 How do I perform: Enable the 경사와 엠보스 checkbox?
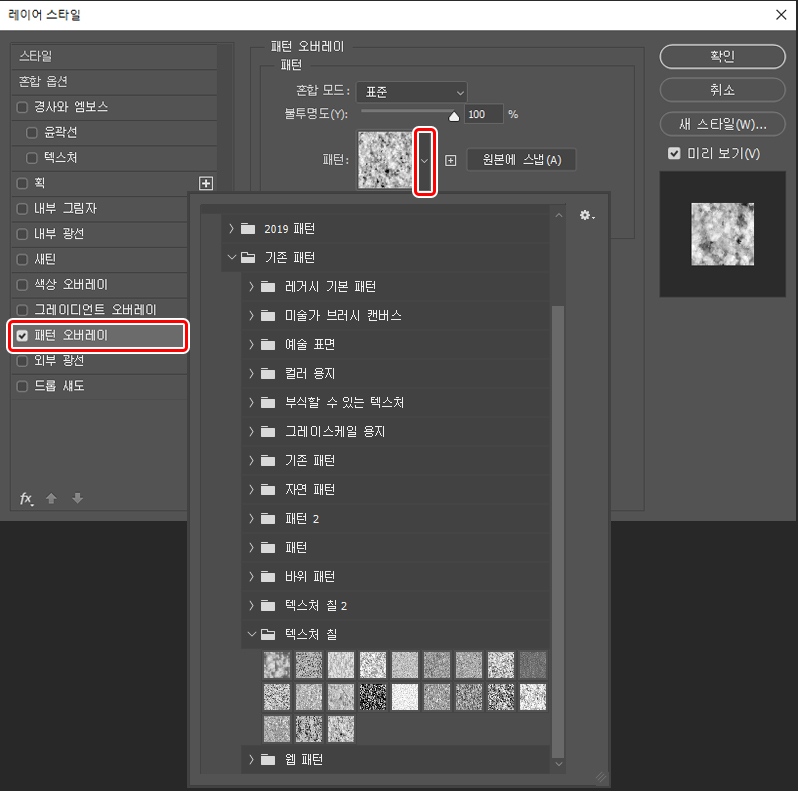pyautogui.click(x=22, y=107)
